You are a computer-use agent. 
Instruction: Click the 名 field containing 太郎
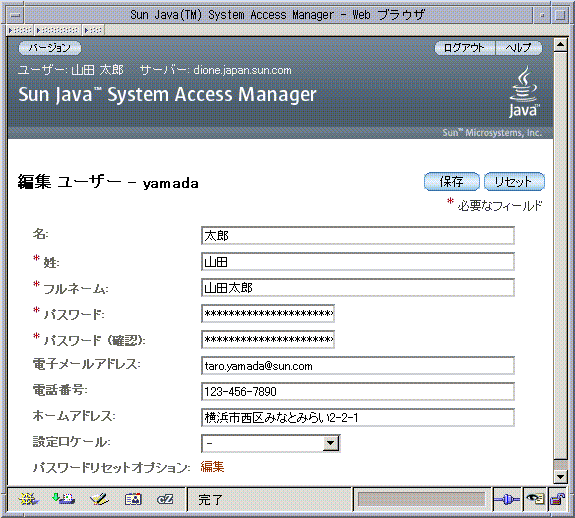pyautogui.click(x=358, y=235)
